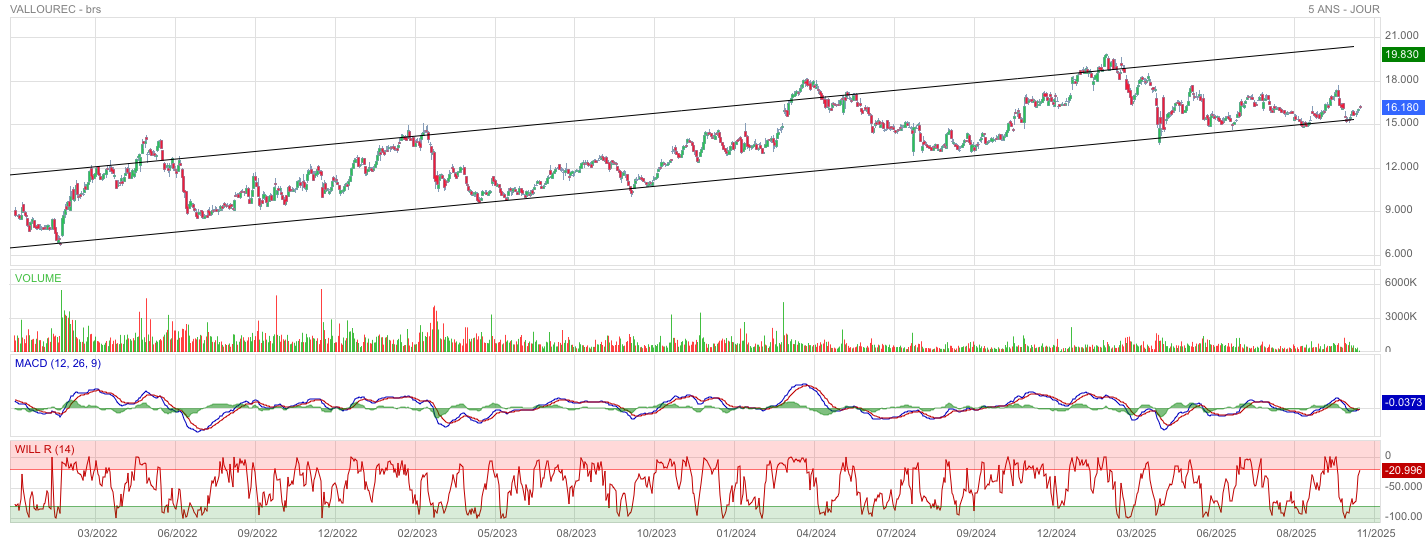Click the 12/2022 date on time axis
Screen dimensions: 1425x543
(337, 533)
